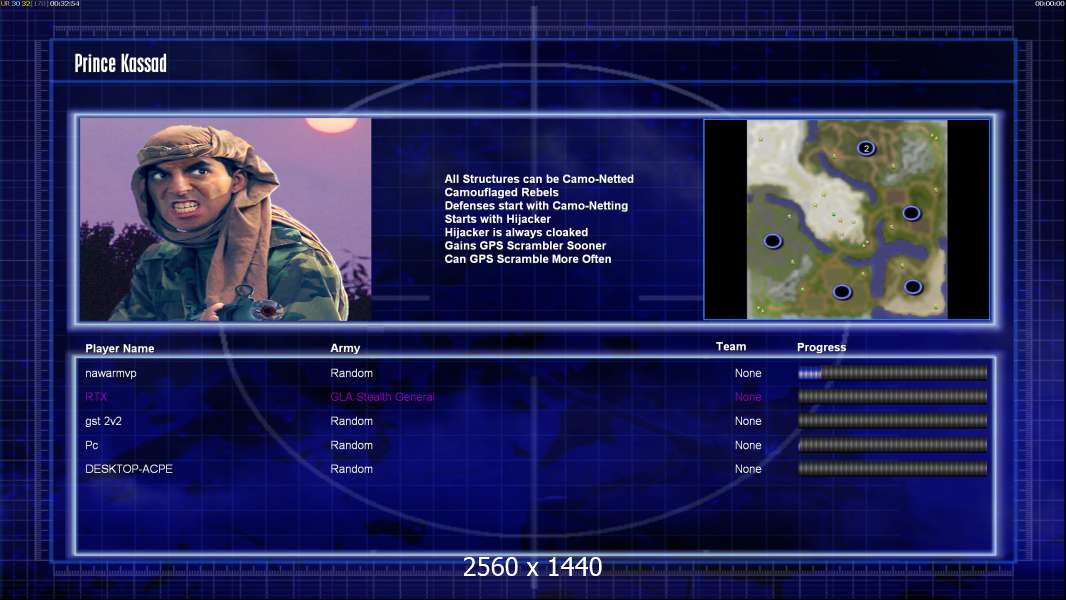
Task: Click 'Starts with Hijacker' ability line
Action: pyautogui.click(x=498, y=219)
